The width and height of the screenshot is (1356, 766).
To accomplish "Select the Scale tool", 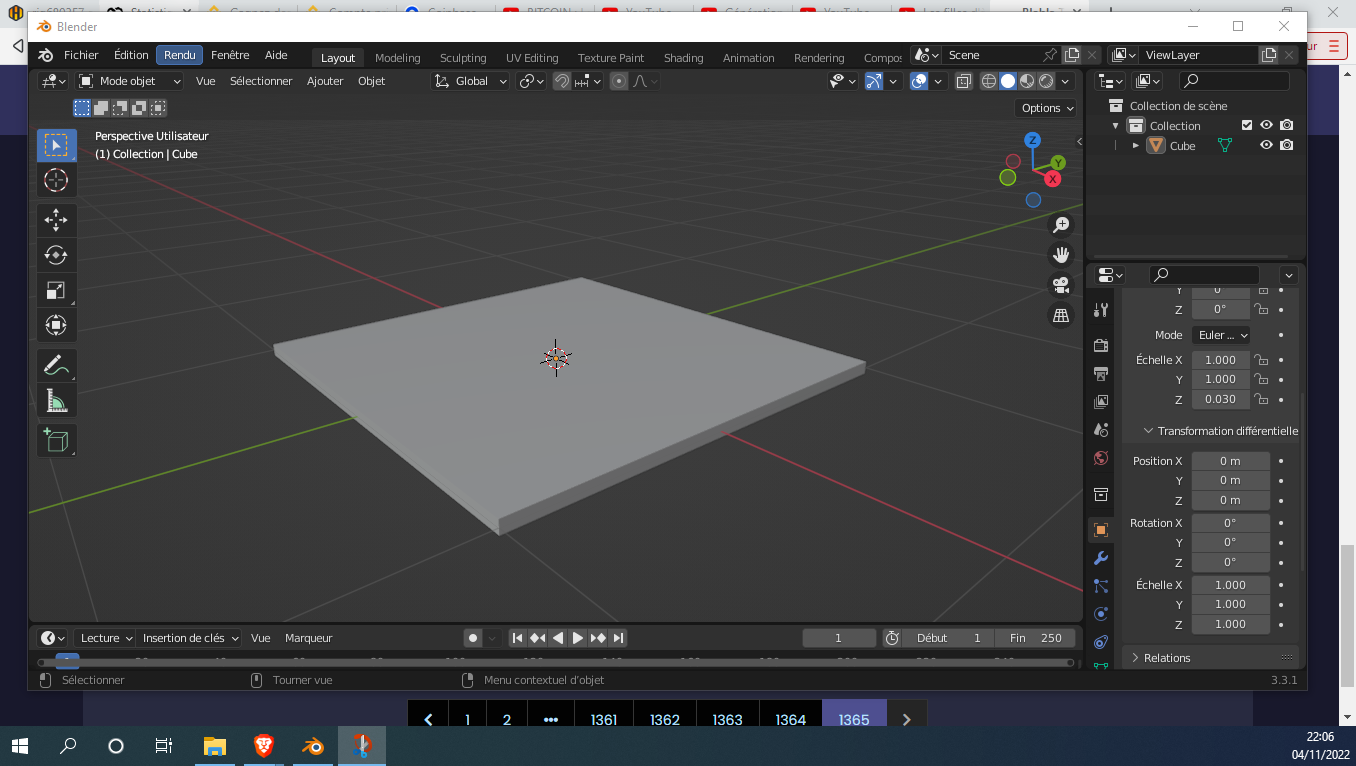I will click(x=56, y=290).
